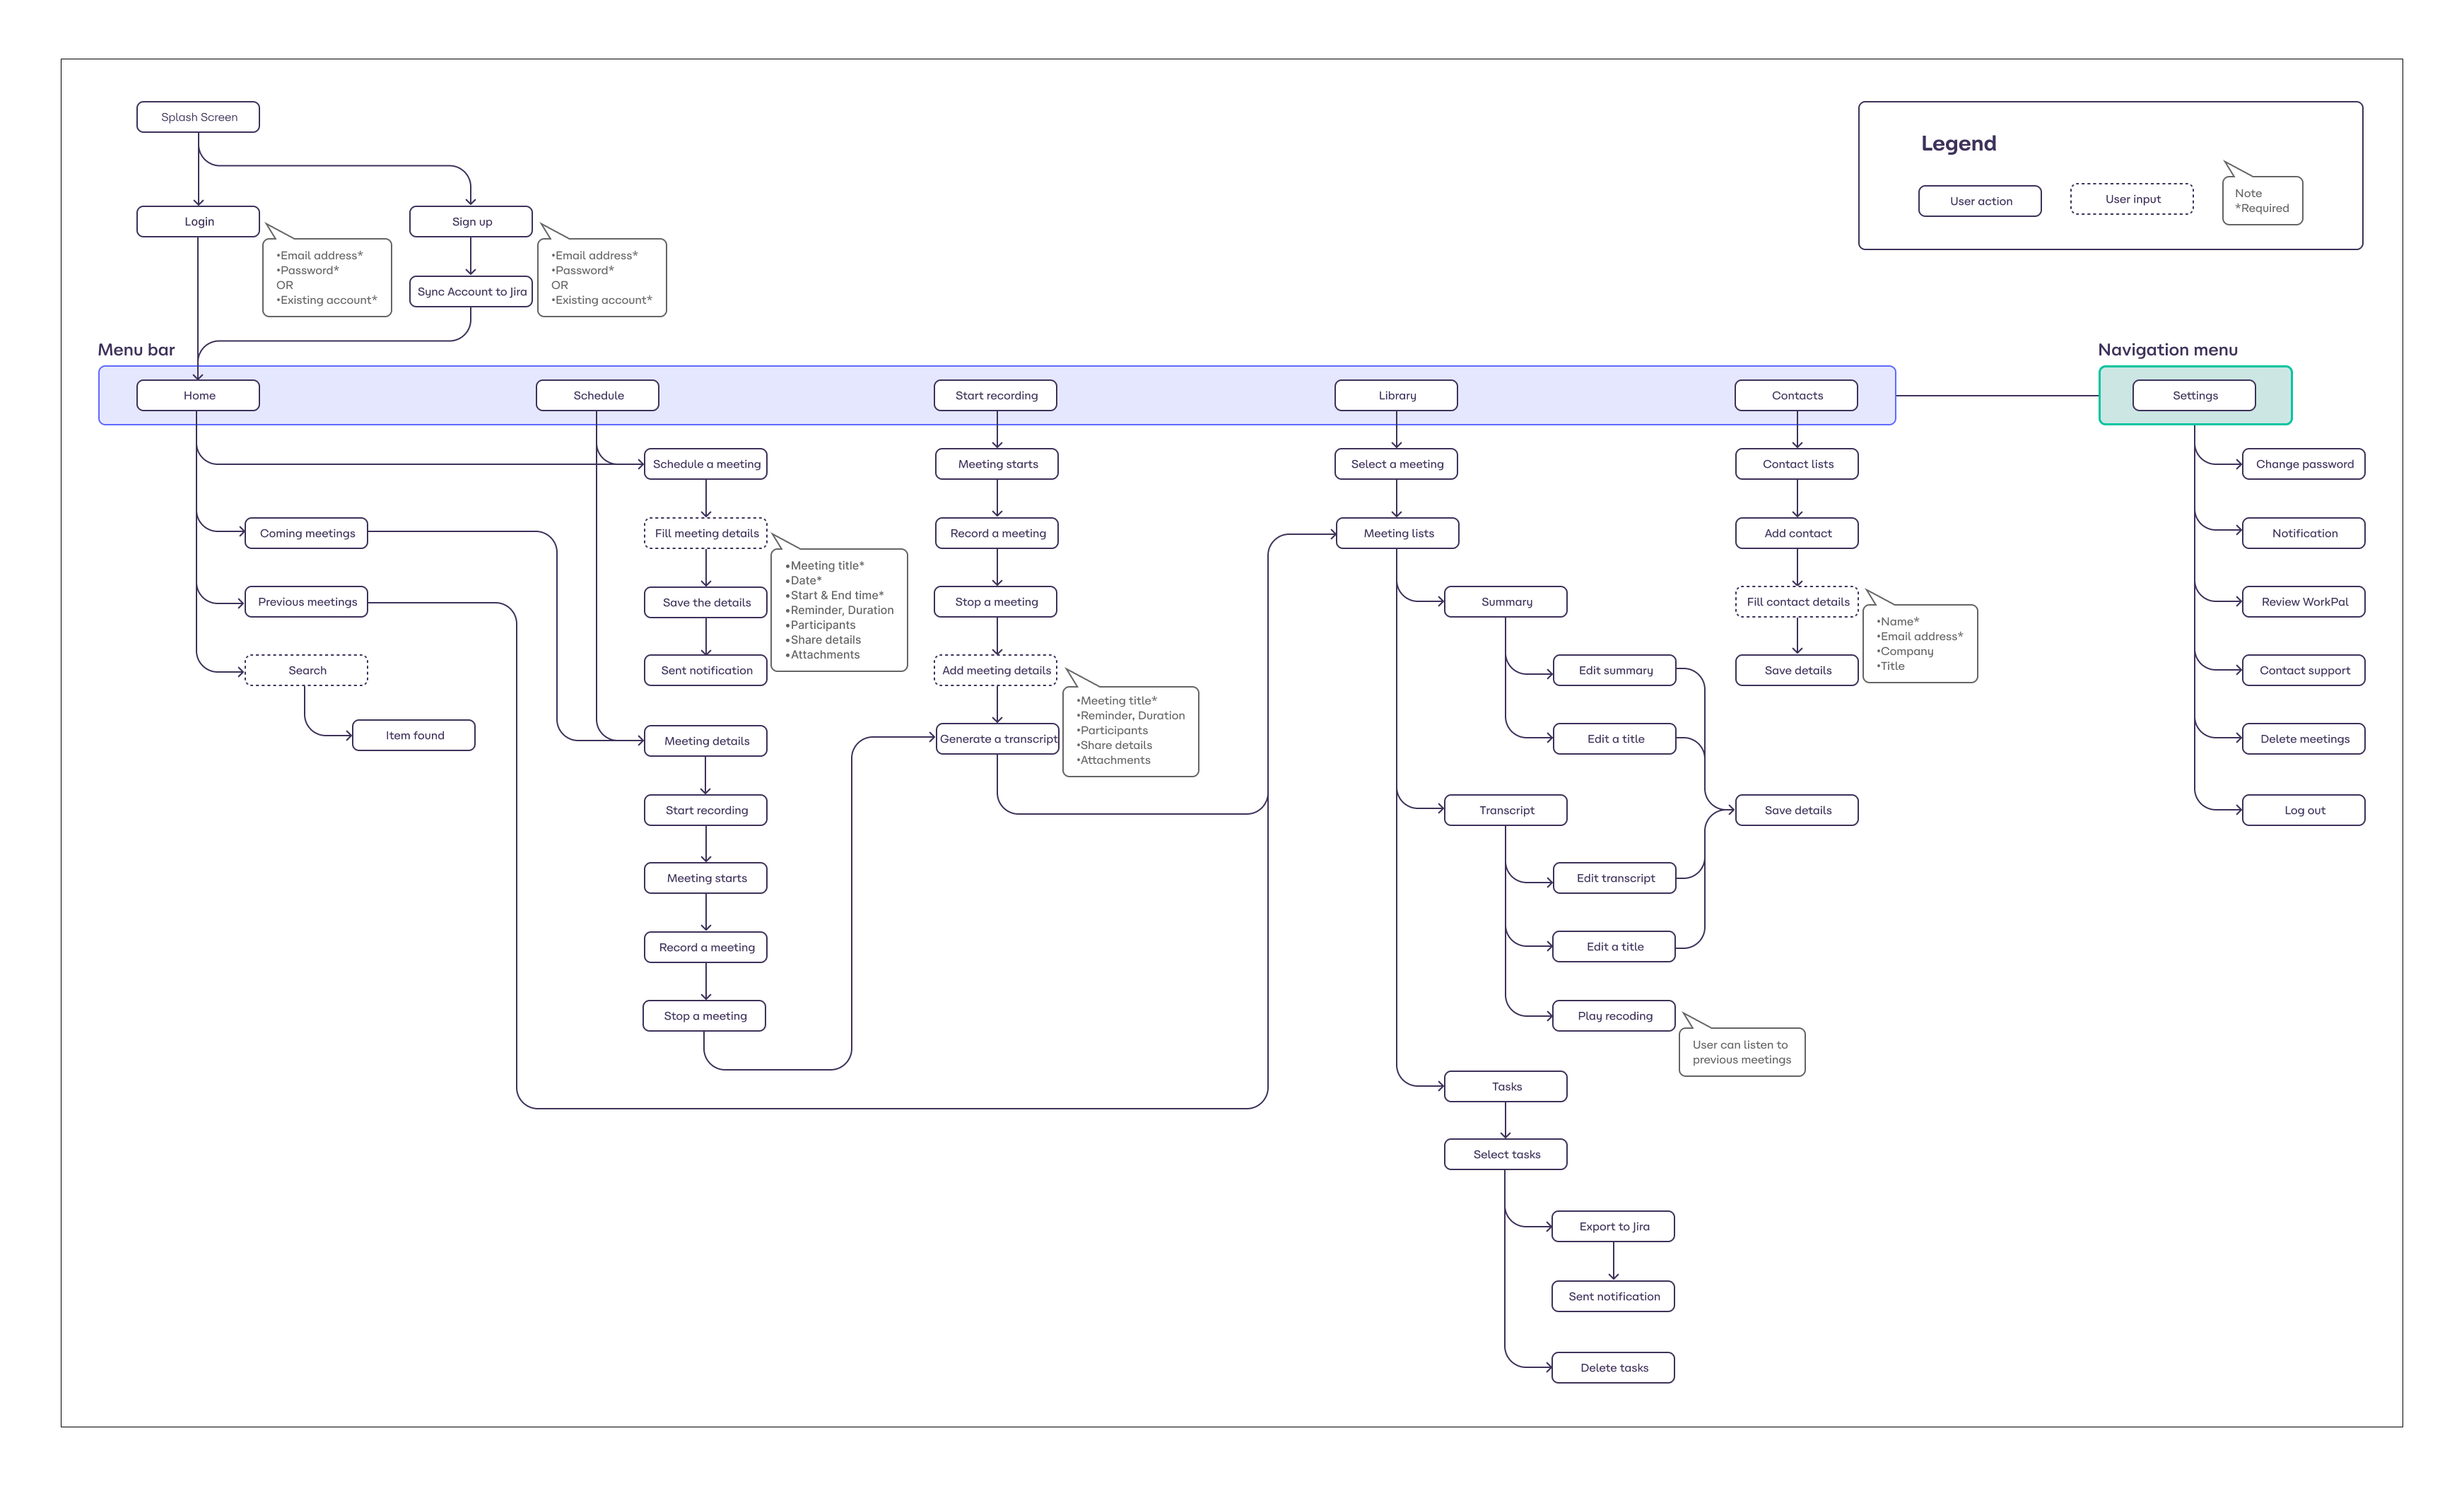
Task: Select Library in the menu bar
Action: [x=1396, y=395]
